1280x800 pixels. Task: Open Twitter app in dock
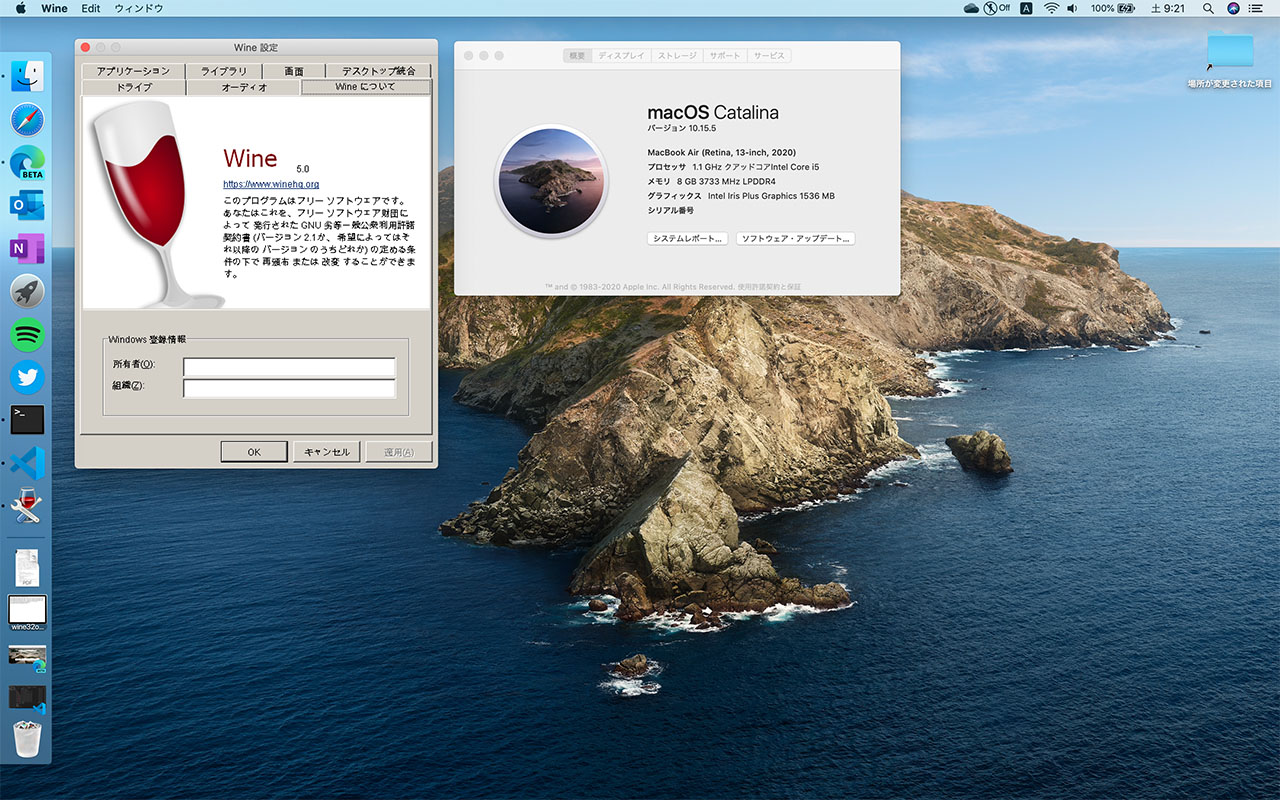coord(27,377)
